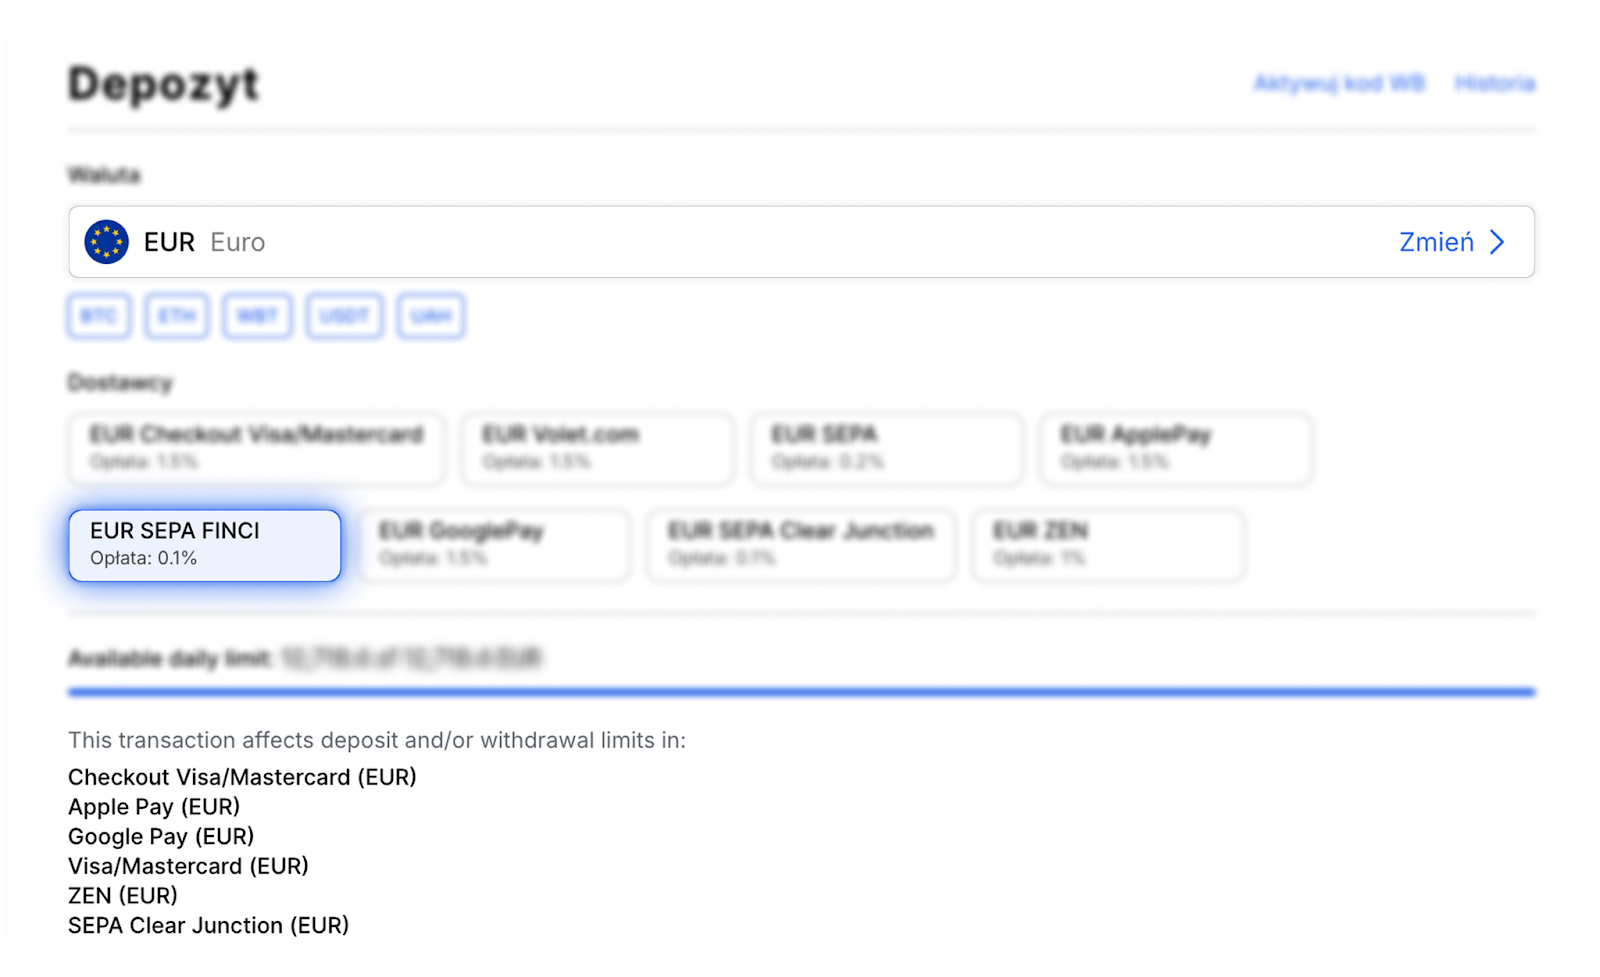Viewport: 1600px width, 977px height.
Task: Select the EUR ZEN provider card
Action: 1108,545
